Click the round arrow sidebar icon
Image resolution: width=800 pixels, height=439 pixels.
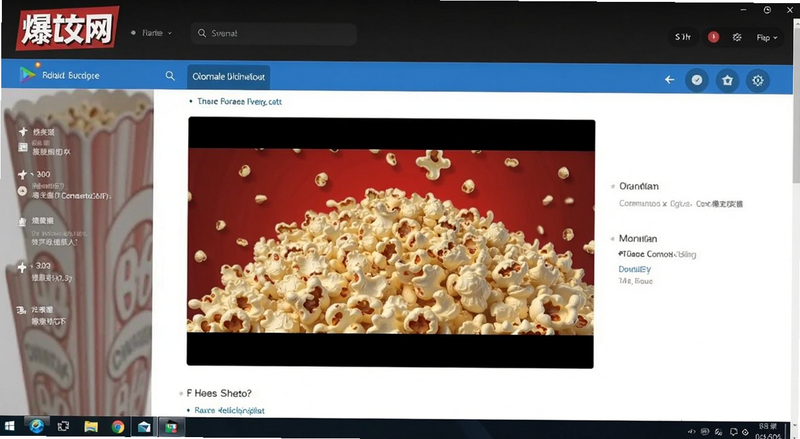(x=22, y=191)
